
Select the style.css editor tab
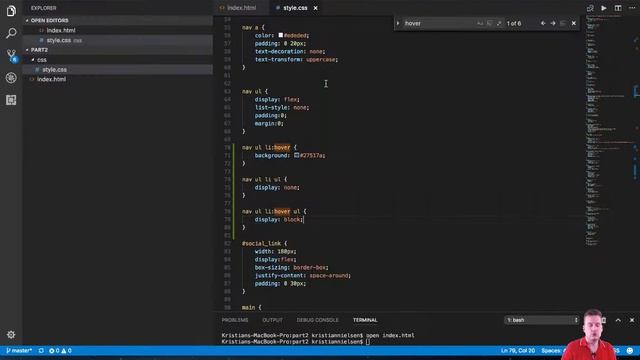click(x=295, y=8)
